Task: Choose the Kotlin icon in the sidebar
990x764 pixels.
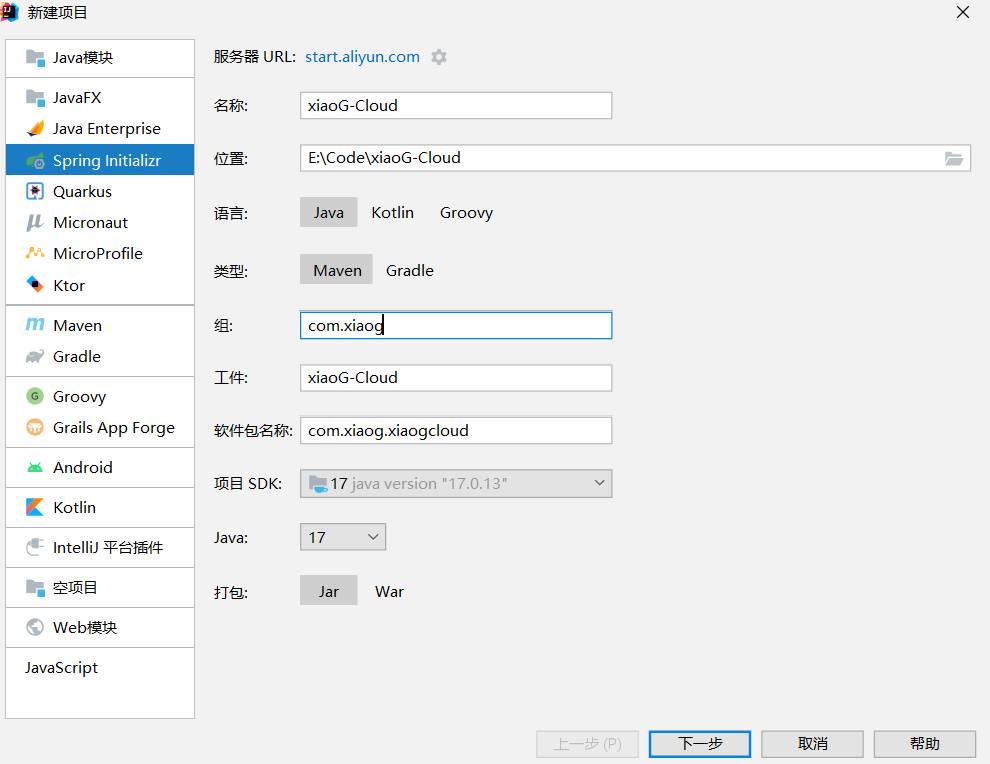Action: click(x=35, y=507)
